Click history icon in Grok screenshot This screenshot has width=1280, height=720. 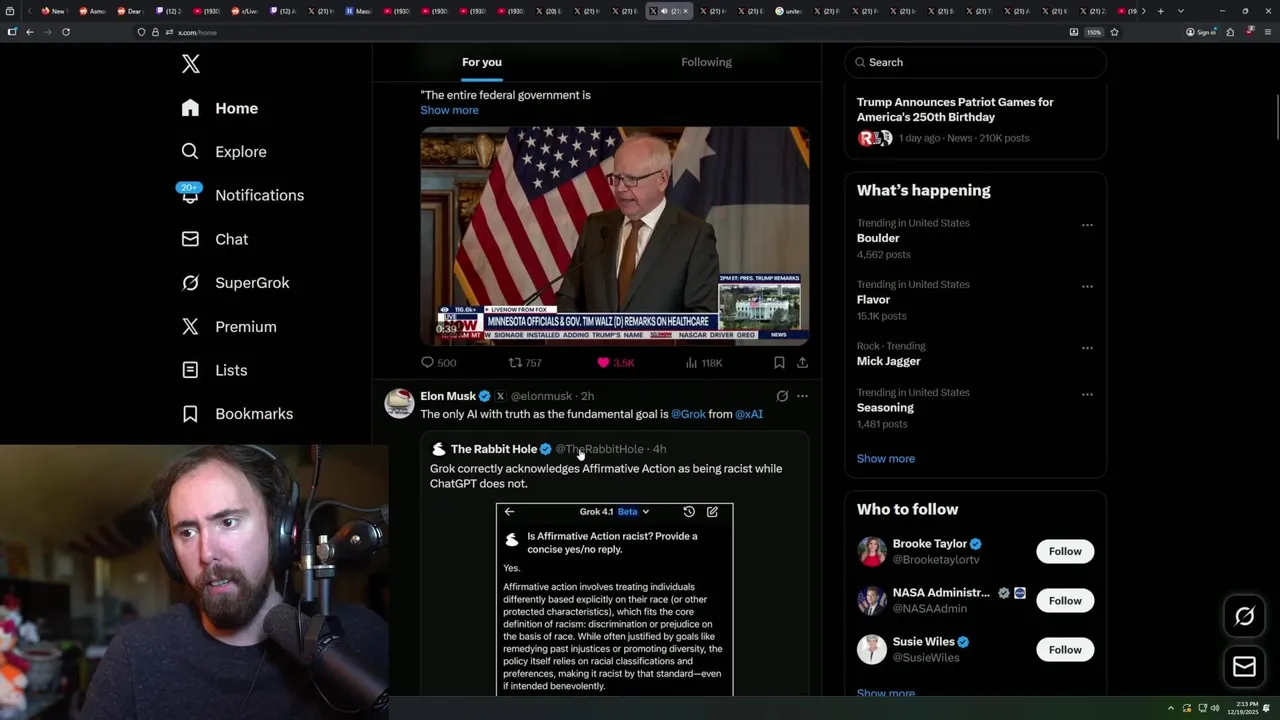coord(689,512)
